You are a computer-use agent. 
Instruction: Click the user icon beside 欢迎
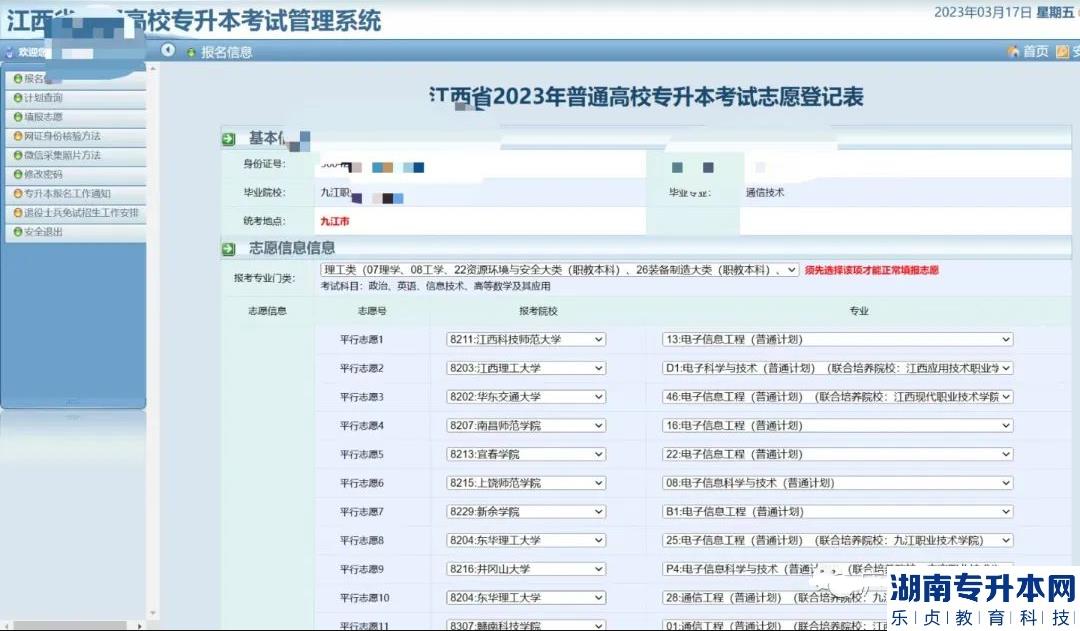pyautogui.click(x=10, y=52)
